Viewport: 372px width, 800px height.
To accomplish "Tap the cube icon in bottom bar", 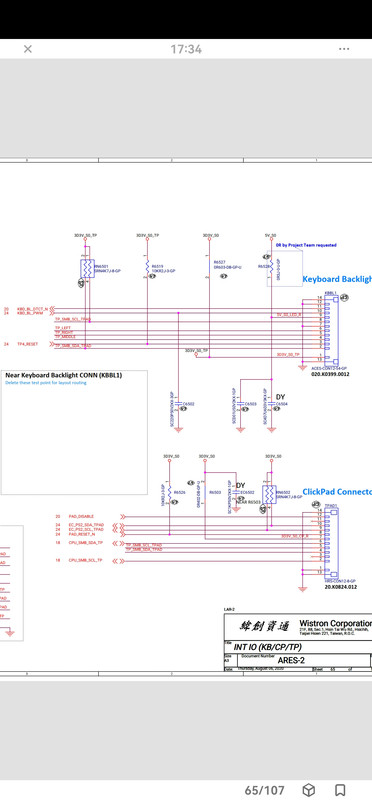I will click(x=308, y=790).
